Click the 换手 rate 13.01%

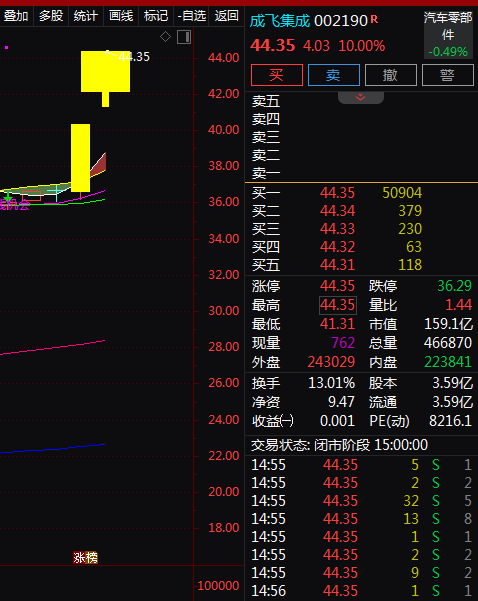click(332, 383)
